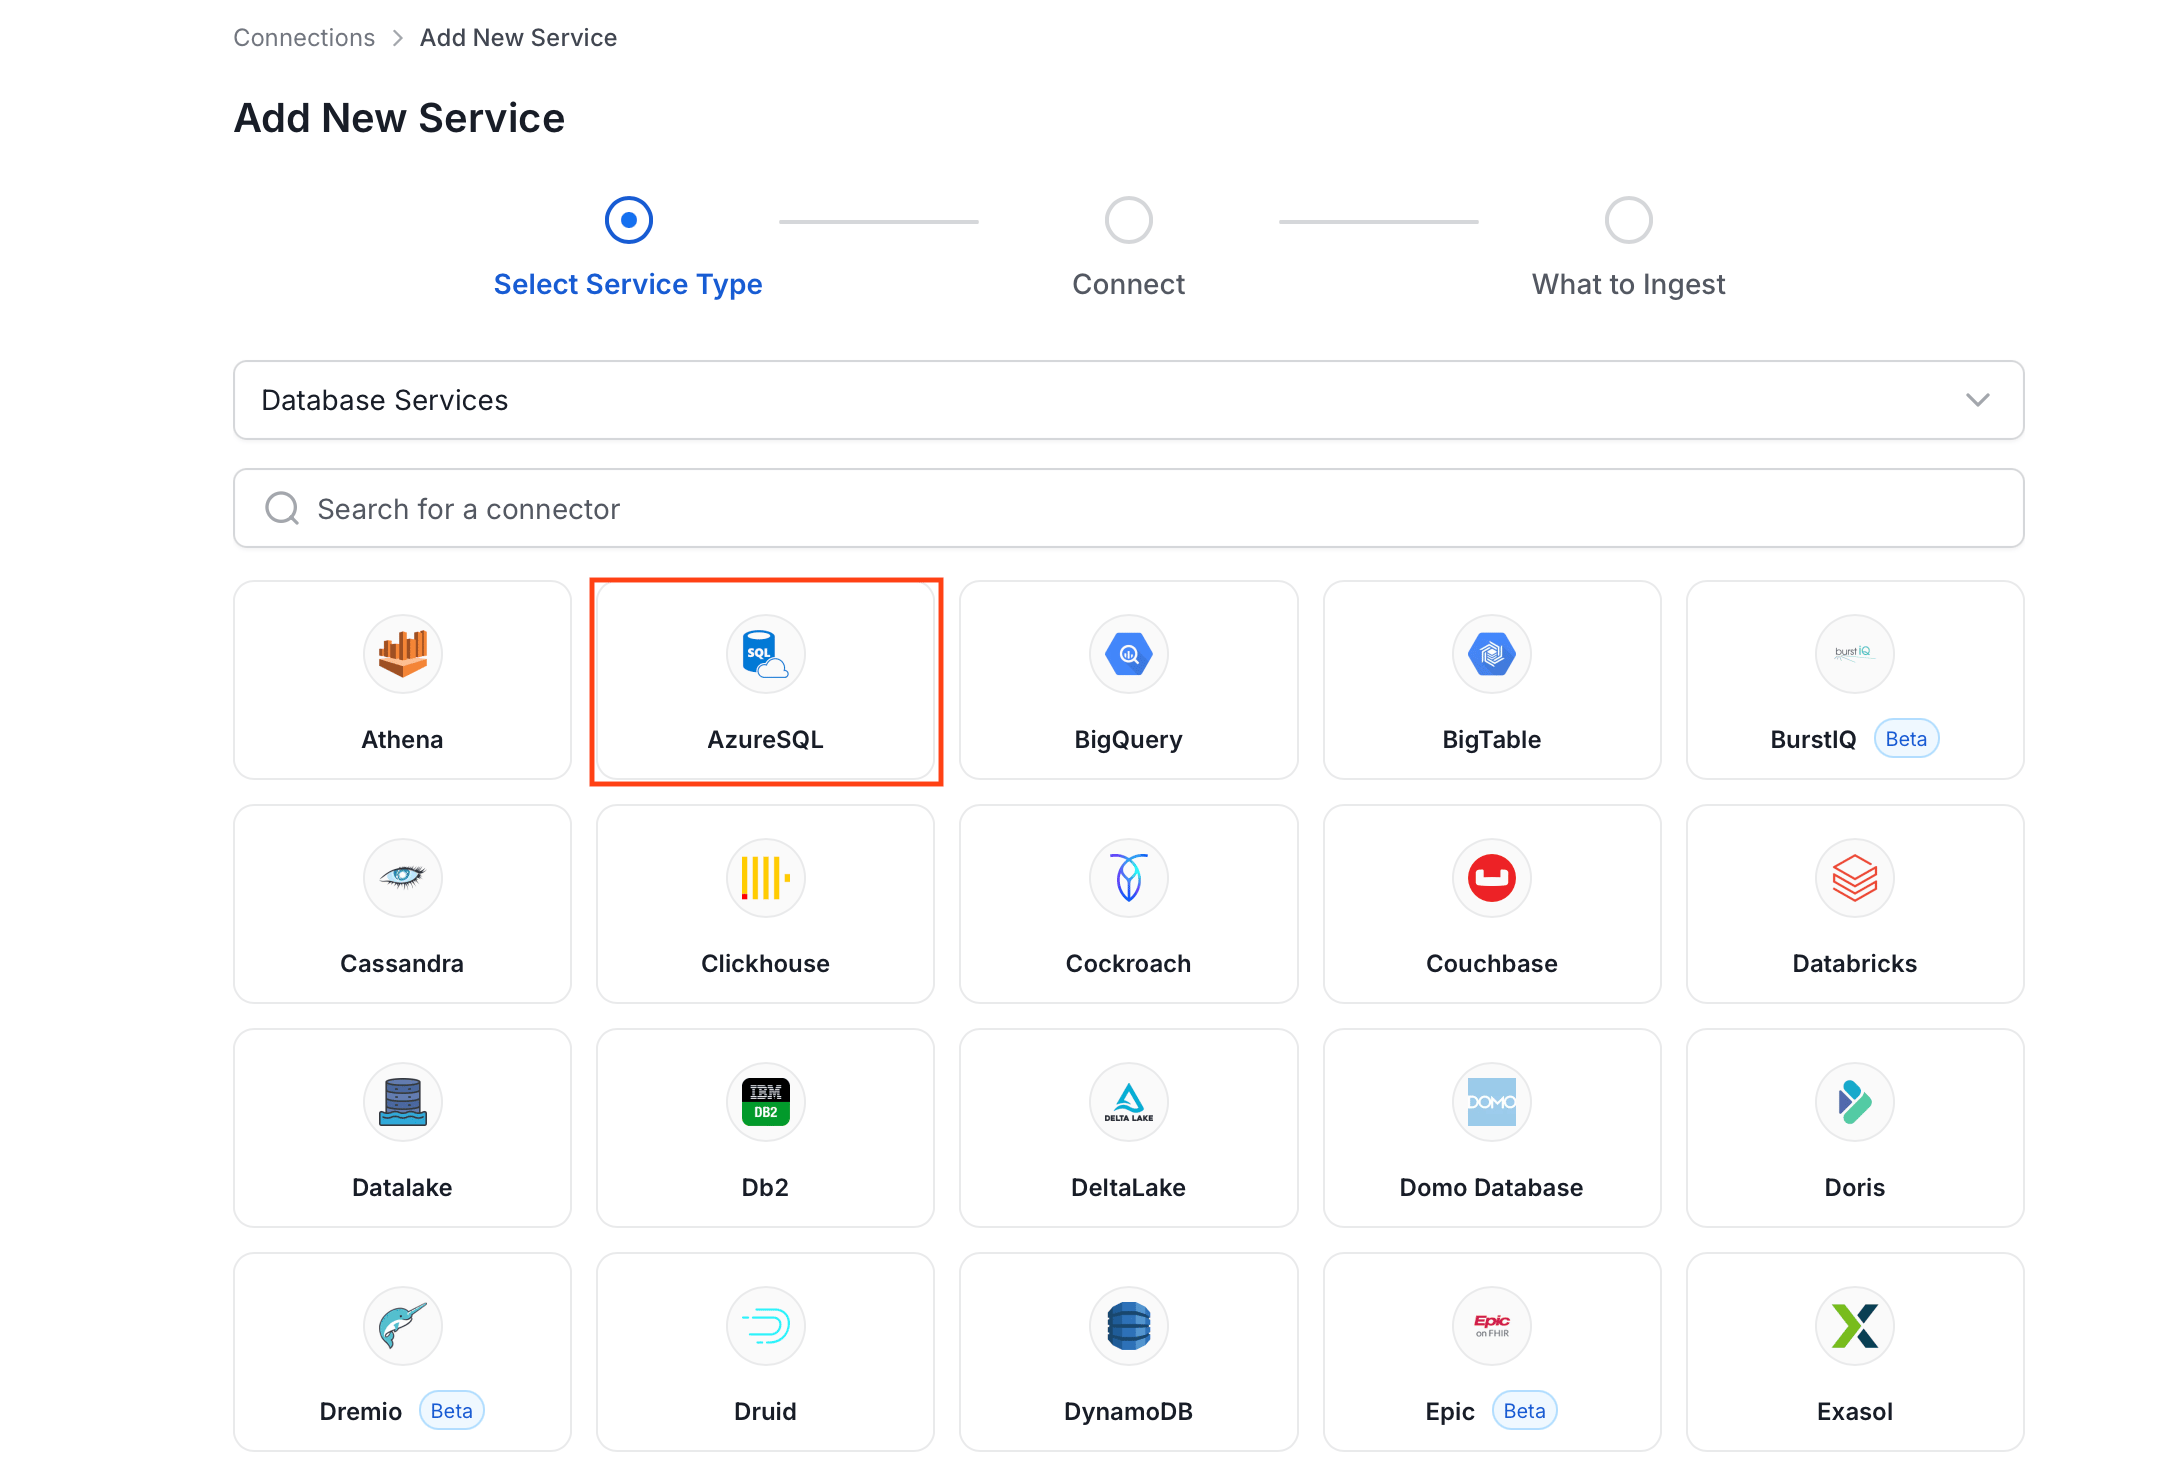Screen dimensions: 2164x1472
Task: Expand service type list via chevron
Action: (x=1977, y=400)
